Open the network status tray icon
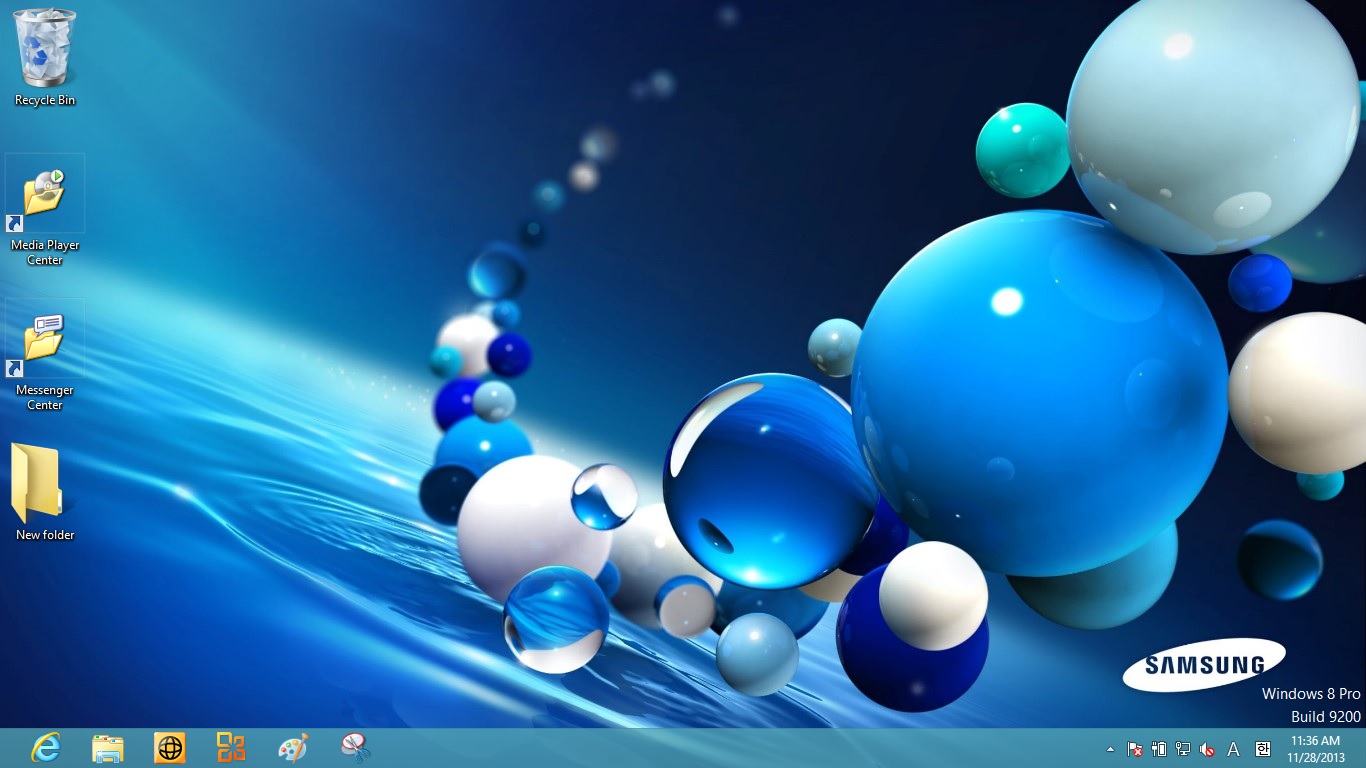Image resolution: width=1366 pixels, height=768 pixels. point(1183,748)
